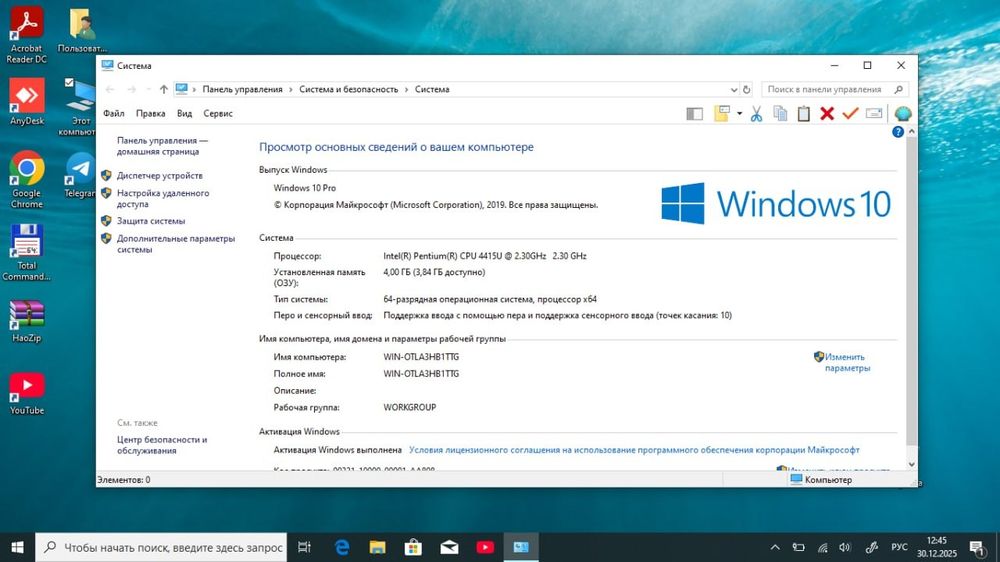Open Telegram desktop icon
The width and height of the screenshot is (1000, 562).
tap(80, 175)
